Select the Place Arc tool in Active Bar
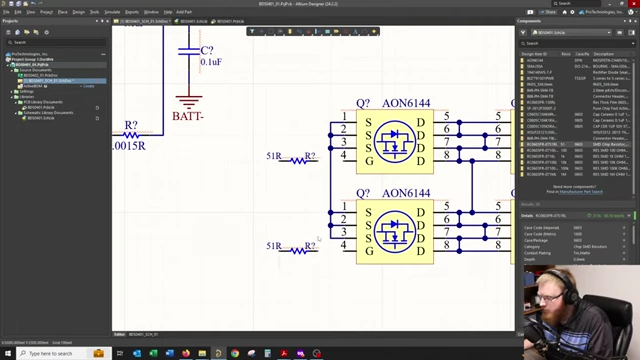Viewport: 640px width, 360px height. click(364, 31)
